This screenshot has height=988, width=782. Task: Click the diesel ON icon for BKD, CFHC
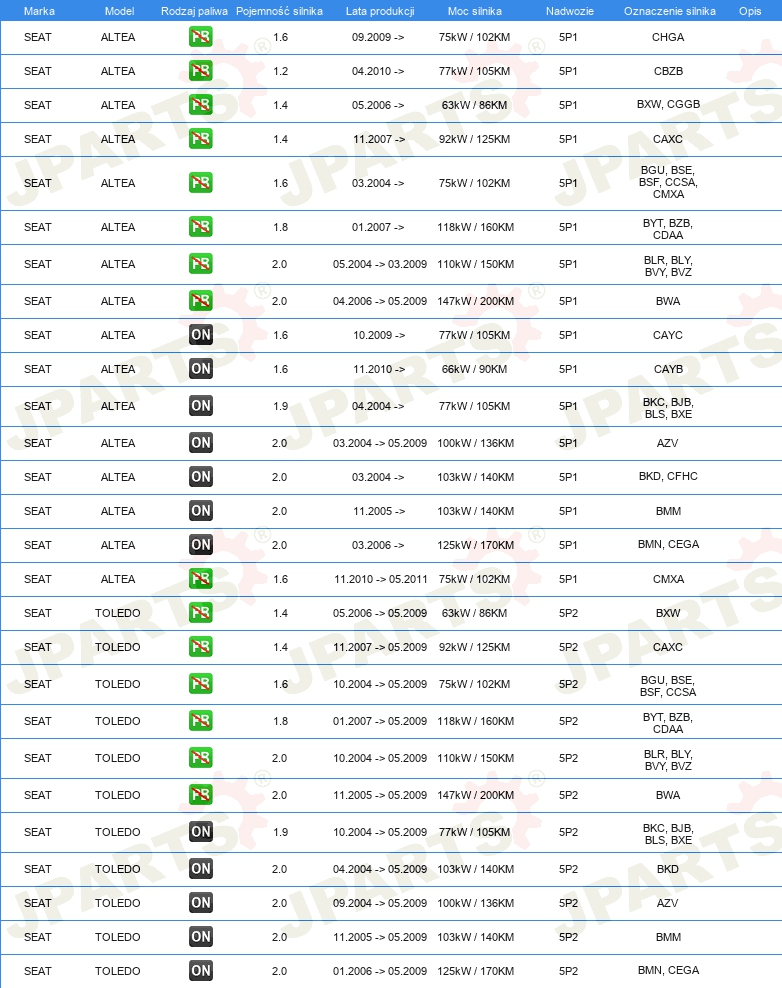click(x=200, y=477)
